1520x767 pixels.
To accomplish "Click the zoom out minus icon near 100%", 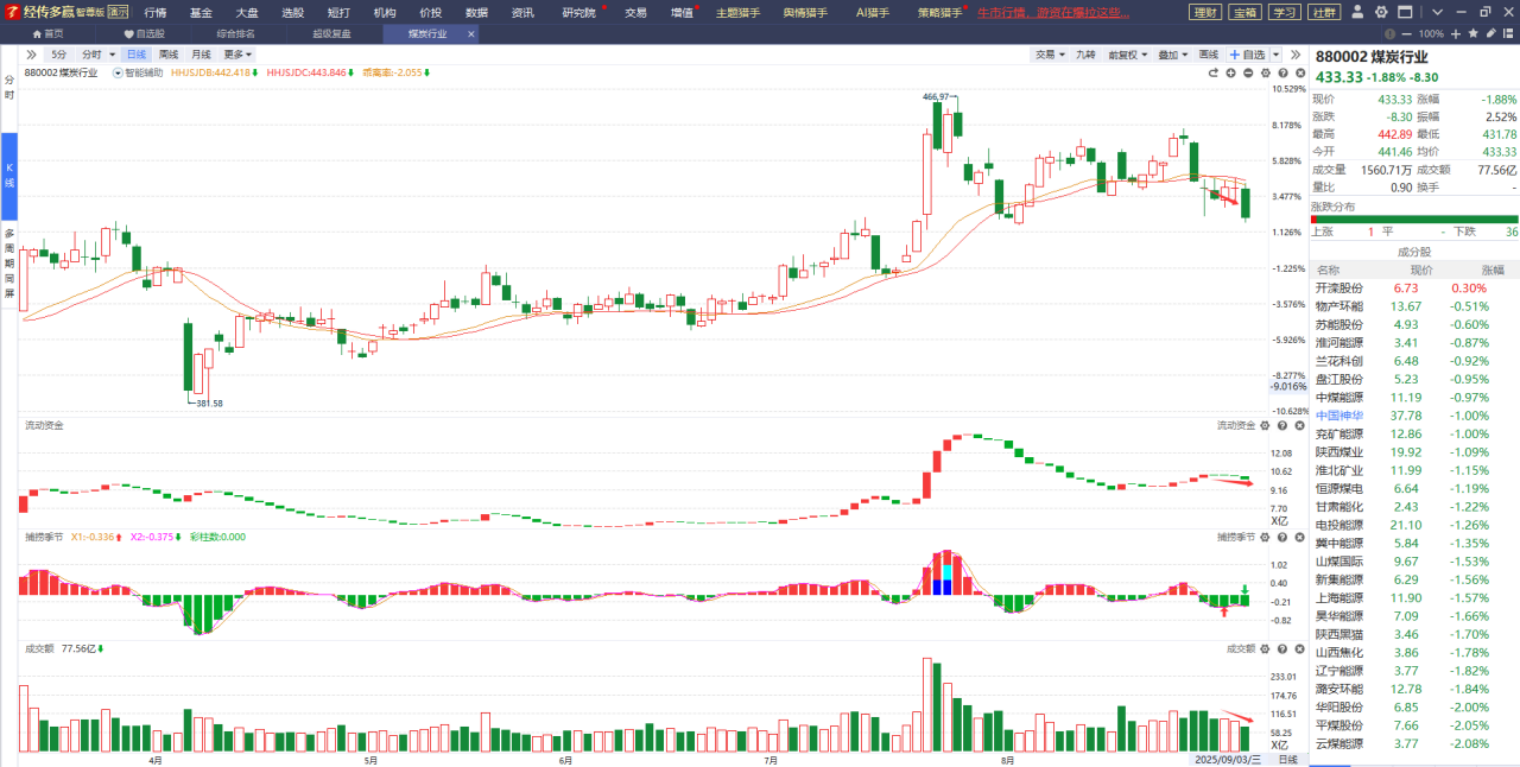I will coord(1407,34).
